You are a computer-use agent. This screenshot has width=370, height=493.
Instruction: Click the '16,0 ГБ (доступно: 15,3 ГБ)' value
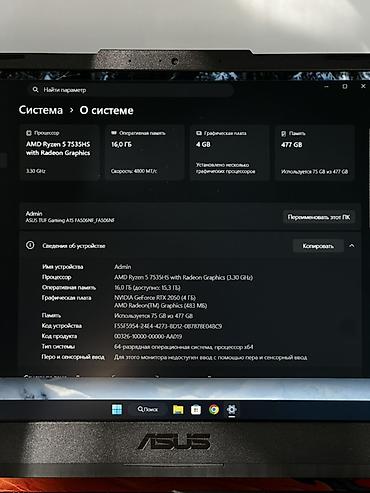[147, 287]
